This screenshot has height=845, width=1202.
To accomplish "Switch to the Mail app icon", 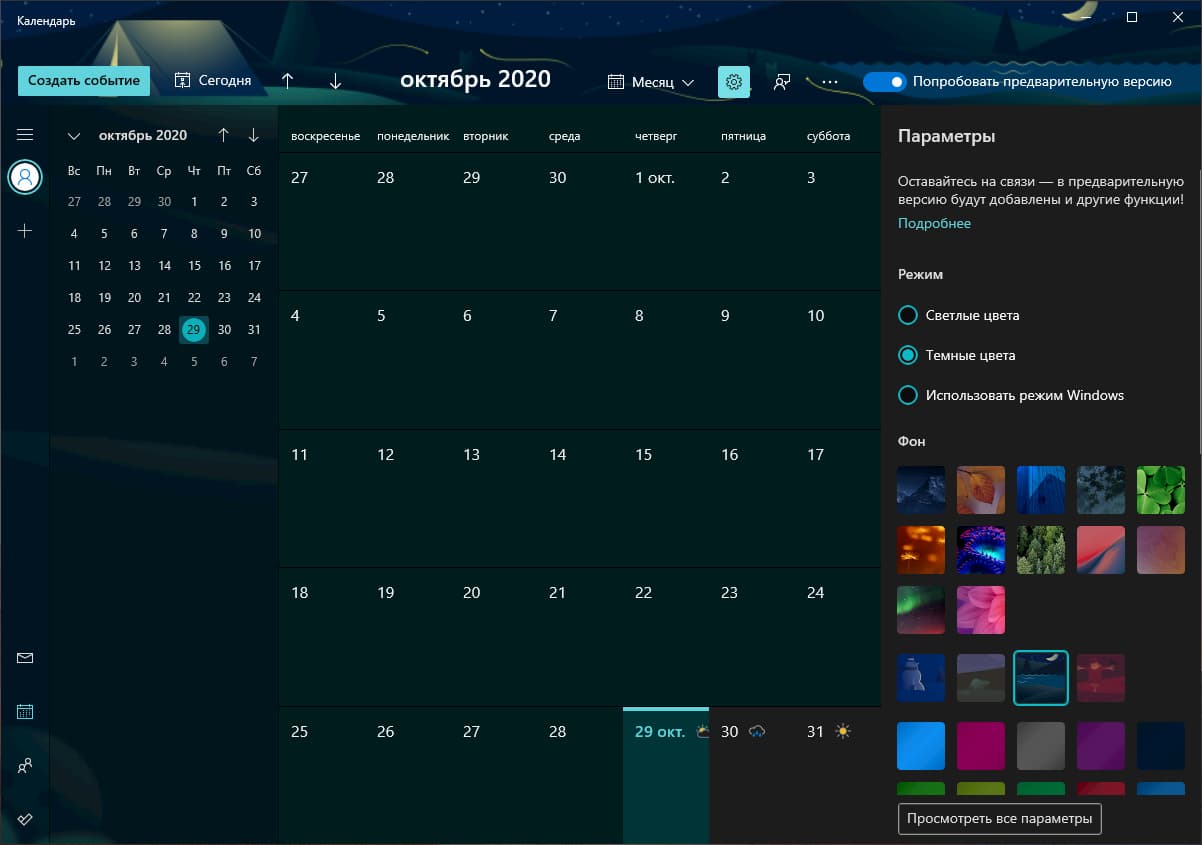I will [25, 658].
